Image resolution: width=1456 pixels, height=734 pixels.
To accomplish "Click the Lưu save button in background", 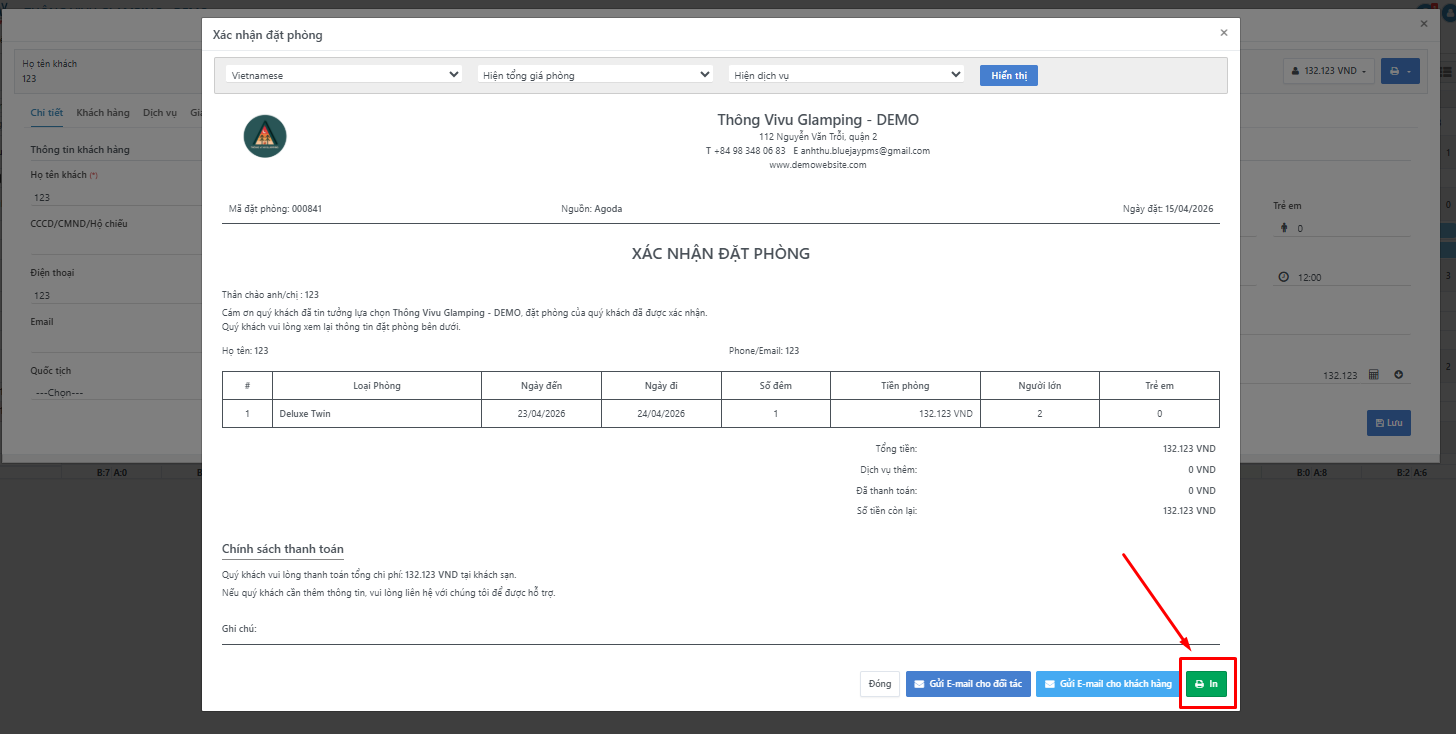I will click(1389, 423).
